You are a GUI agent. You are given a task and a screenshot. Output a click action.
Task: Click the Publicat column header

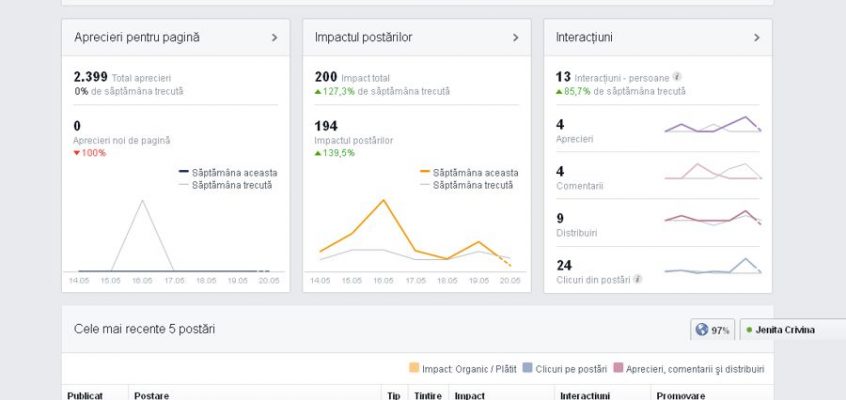click(85, 395)
